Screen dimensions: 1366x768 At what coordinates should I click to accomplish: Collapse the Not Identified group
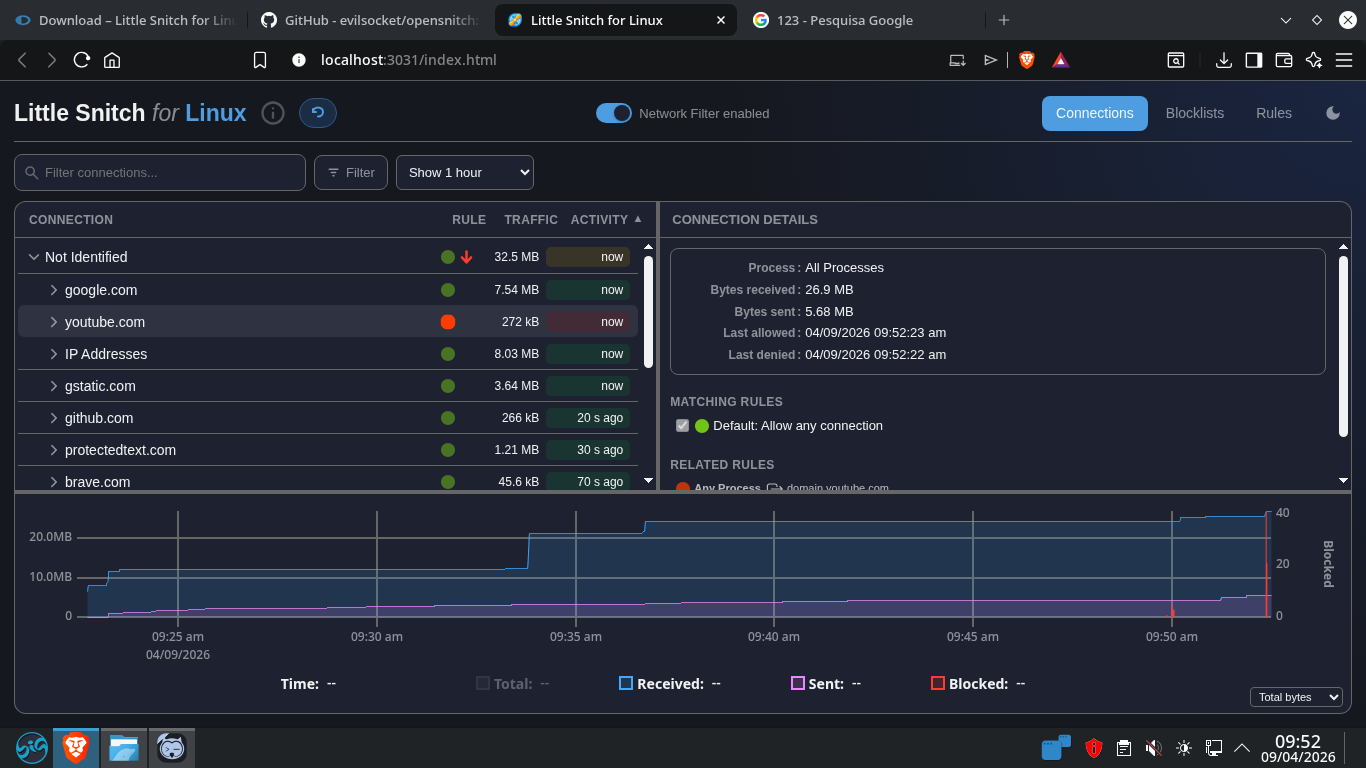pos(34,257)
